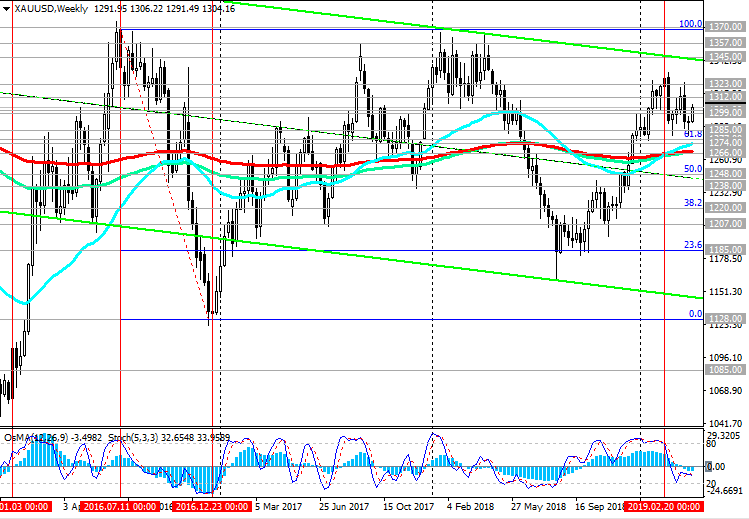Click the Stoch(5,3,3) indicator label

133,437
